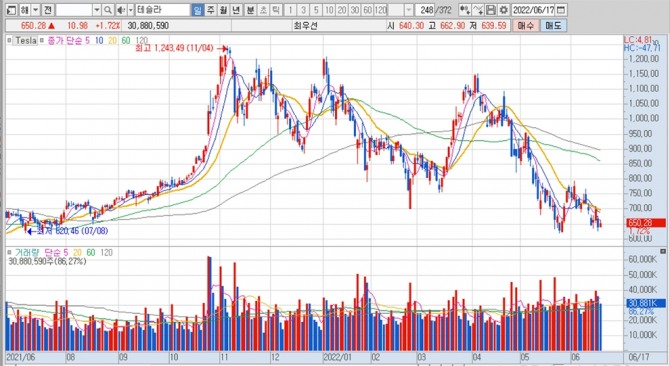670x366 pixels.
Task: Switch to the 월 monthly chart tab
Action: coord(223,10)
